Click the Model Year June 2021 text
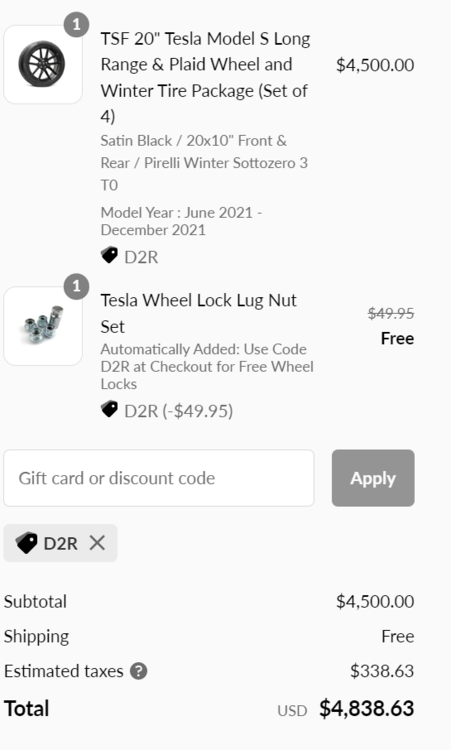451x750 pixels. coord(181,221)
